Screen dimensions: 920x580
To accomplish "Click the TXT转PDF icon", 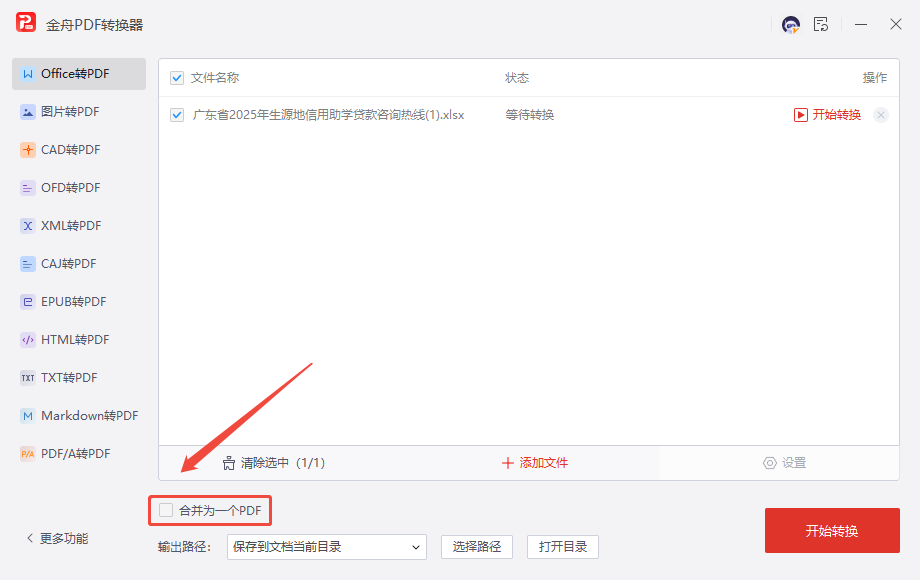I will click(x=28, y=378).
